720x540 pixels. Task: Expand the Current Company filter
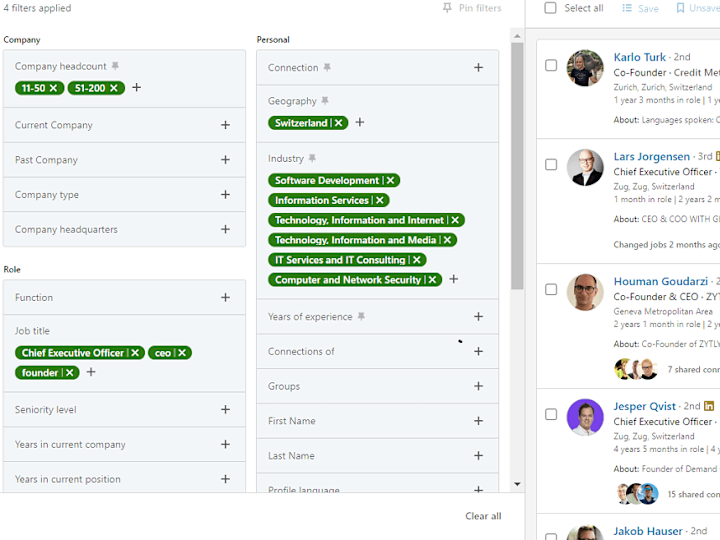point(124,125)
